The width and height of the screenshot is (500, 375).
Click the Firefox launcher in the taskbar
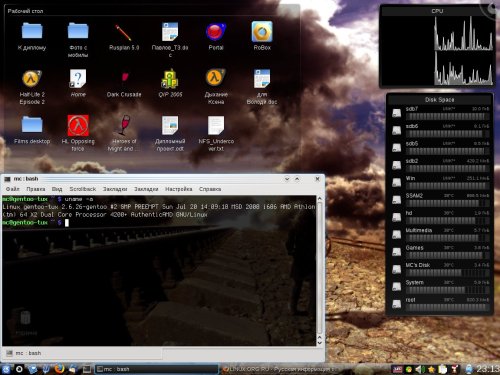[x=59, y=369]
